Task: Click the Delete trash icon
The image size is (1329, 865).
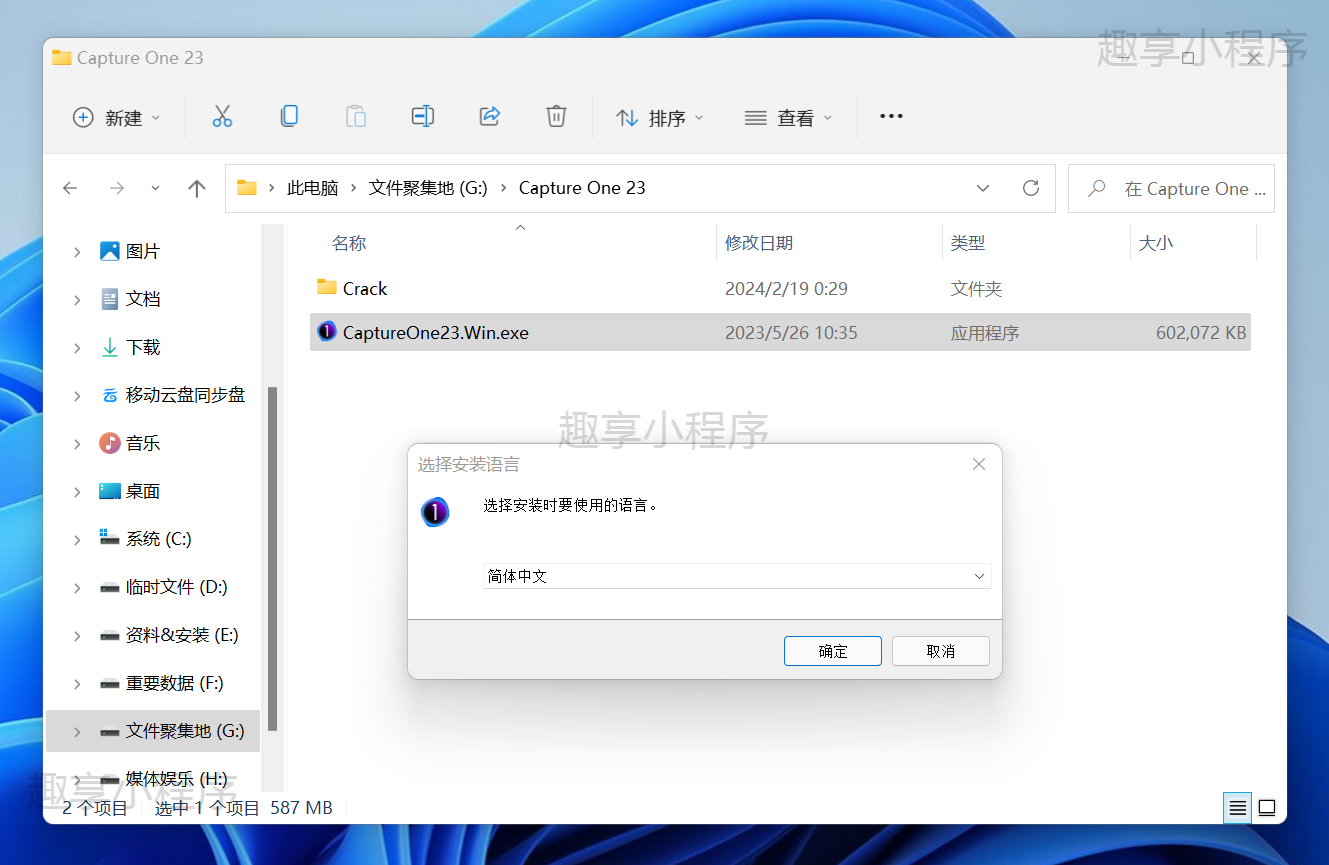Action: (557, 117)
